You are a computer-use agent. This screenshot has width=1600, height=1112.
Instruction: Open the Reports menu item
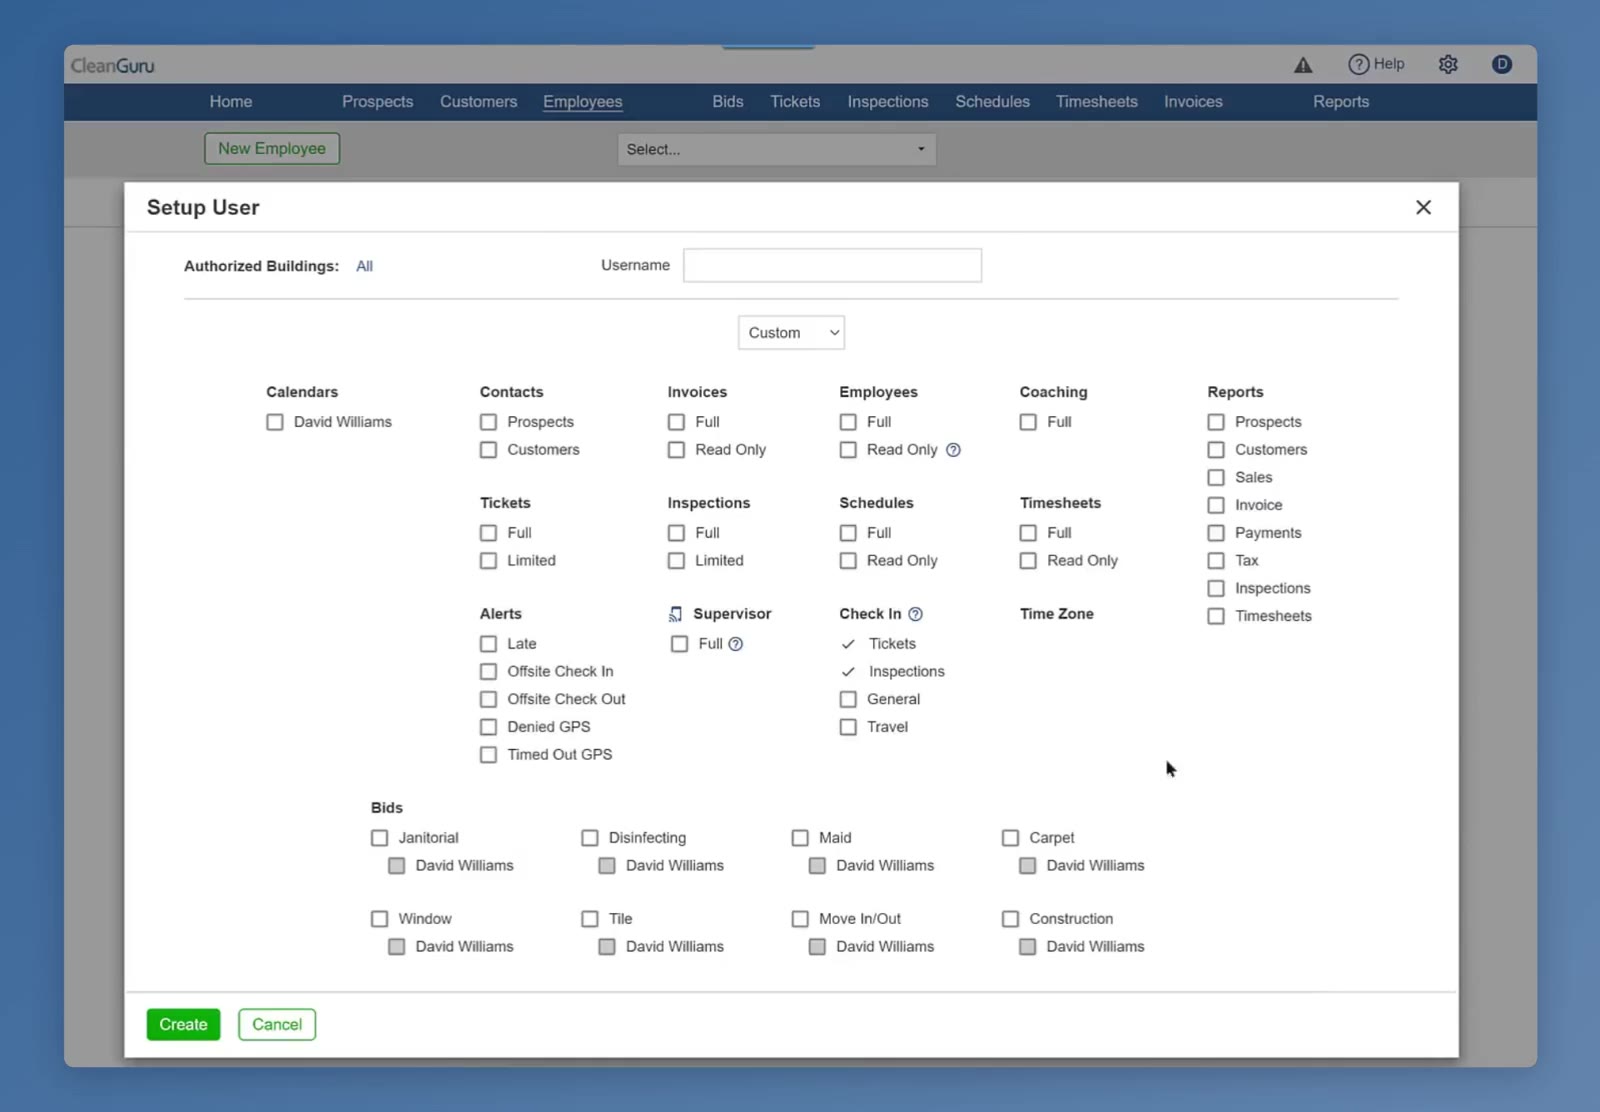click(x=1341, y=102)
